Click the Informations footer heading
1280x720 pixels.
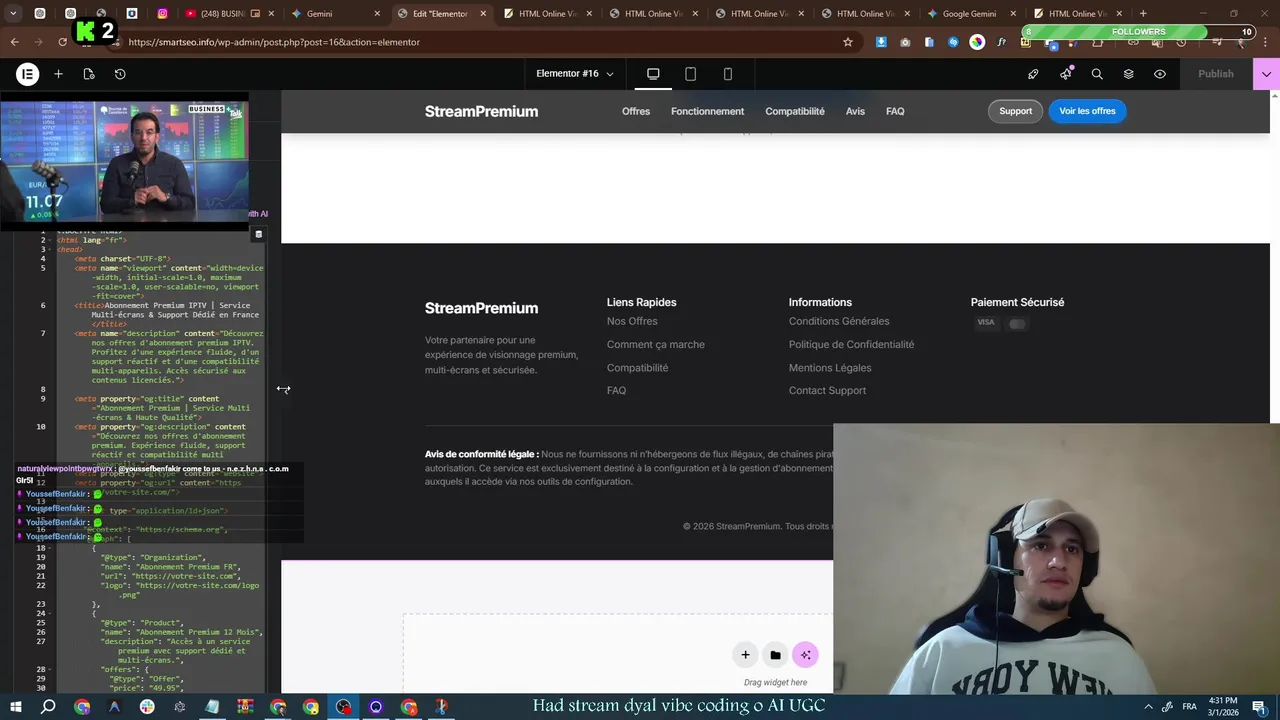820,302
